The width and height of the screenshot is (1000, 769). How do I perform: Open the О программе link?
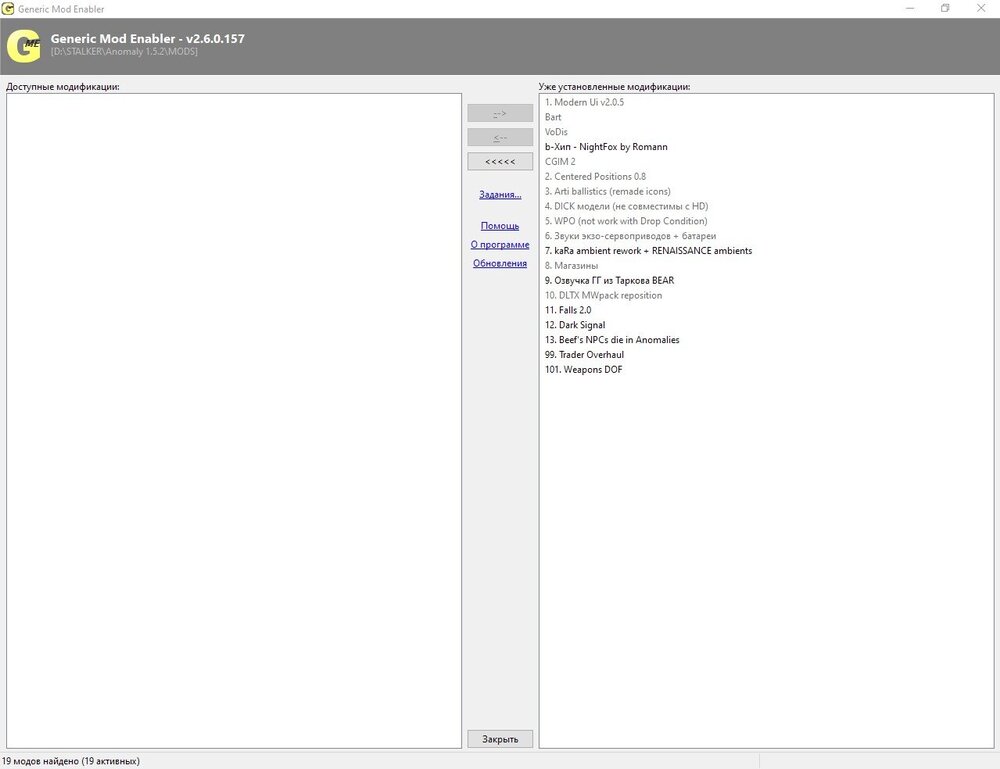coord(500,244)
